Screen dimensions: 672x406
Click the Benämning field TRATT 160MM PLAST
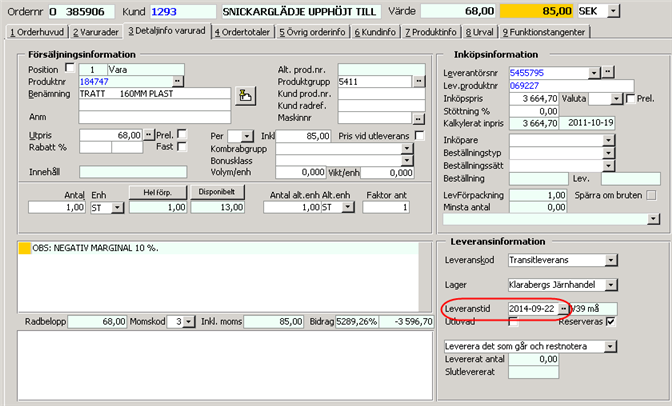pos(155,93)
